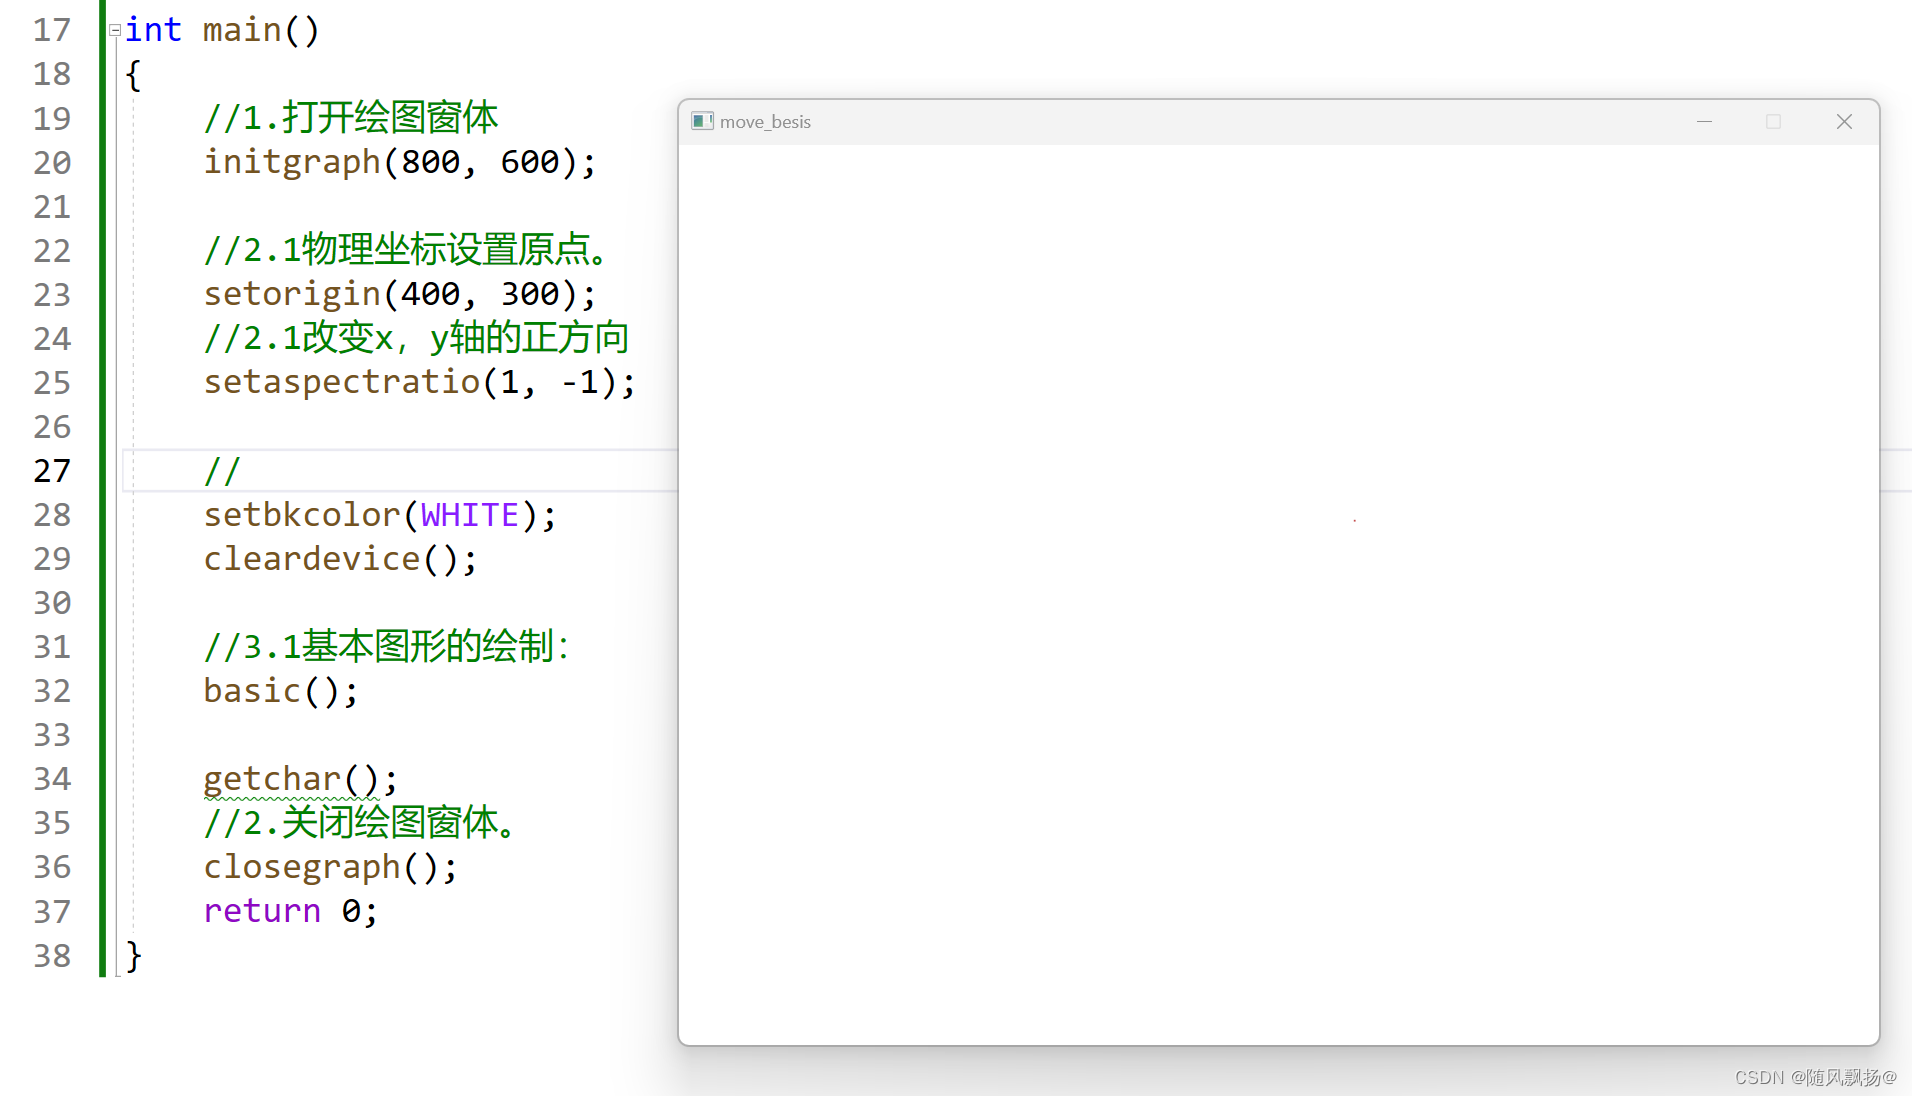1912x1096 pixels.
Task: Click the 'return' keyword on line 37
Action: [262, 911]
